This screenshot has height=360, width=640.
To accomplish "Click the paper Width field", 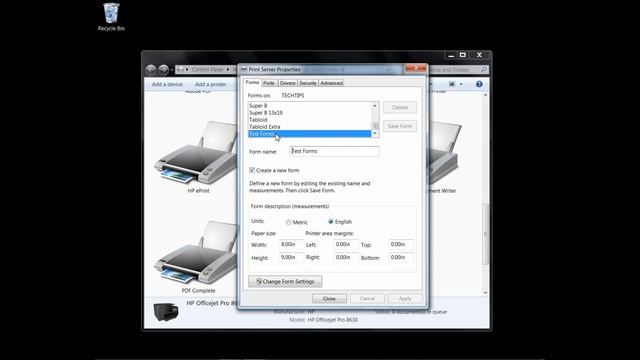I will [x=291, y=244].
